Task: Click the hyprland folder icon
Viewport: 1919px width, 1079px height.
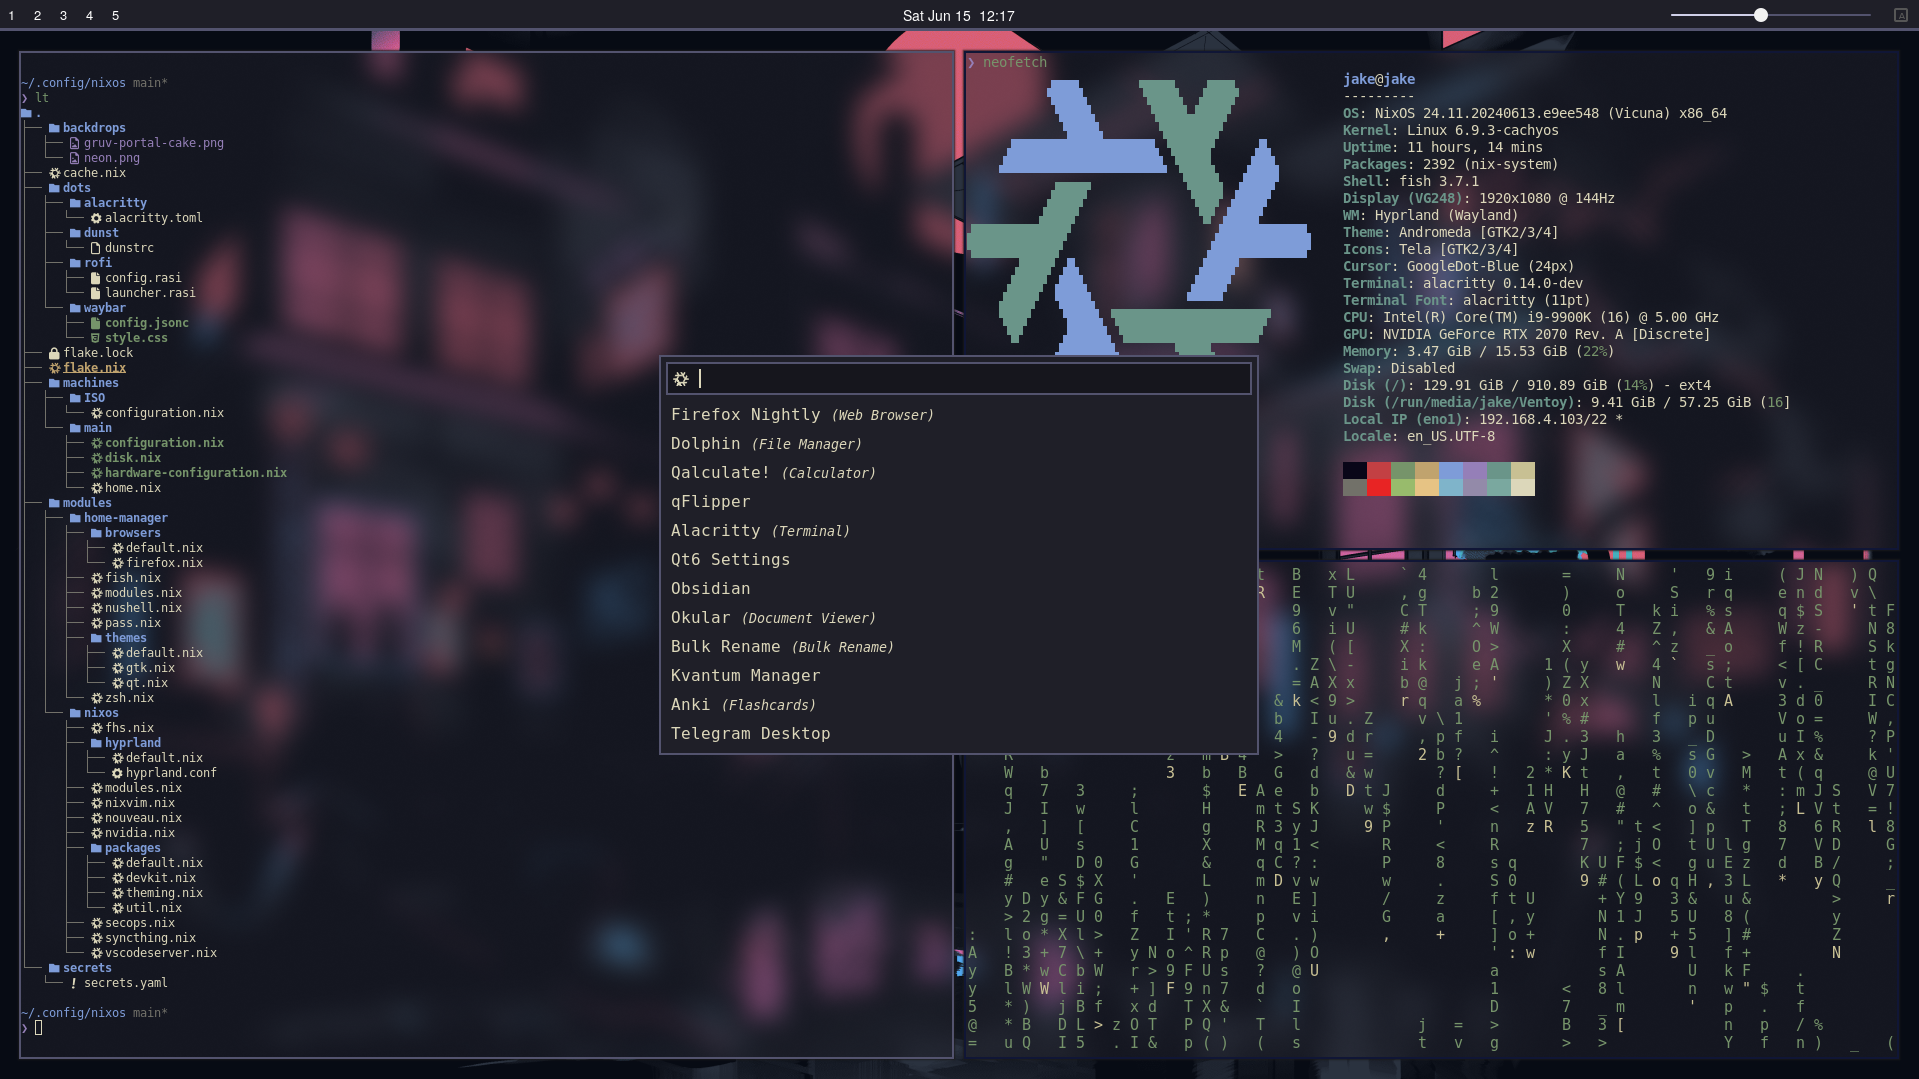Action: coord(96,743)
